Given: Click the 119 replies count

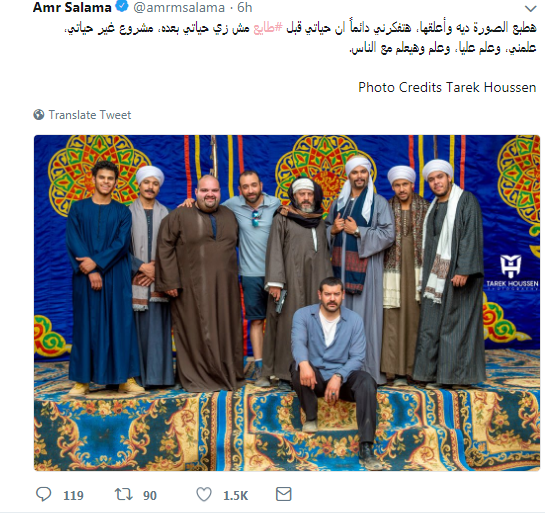Looking at the screenshot, I should pos(73,495).
